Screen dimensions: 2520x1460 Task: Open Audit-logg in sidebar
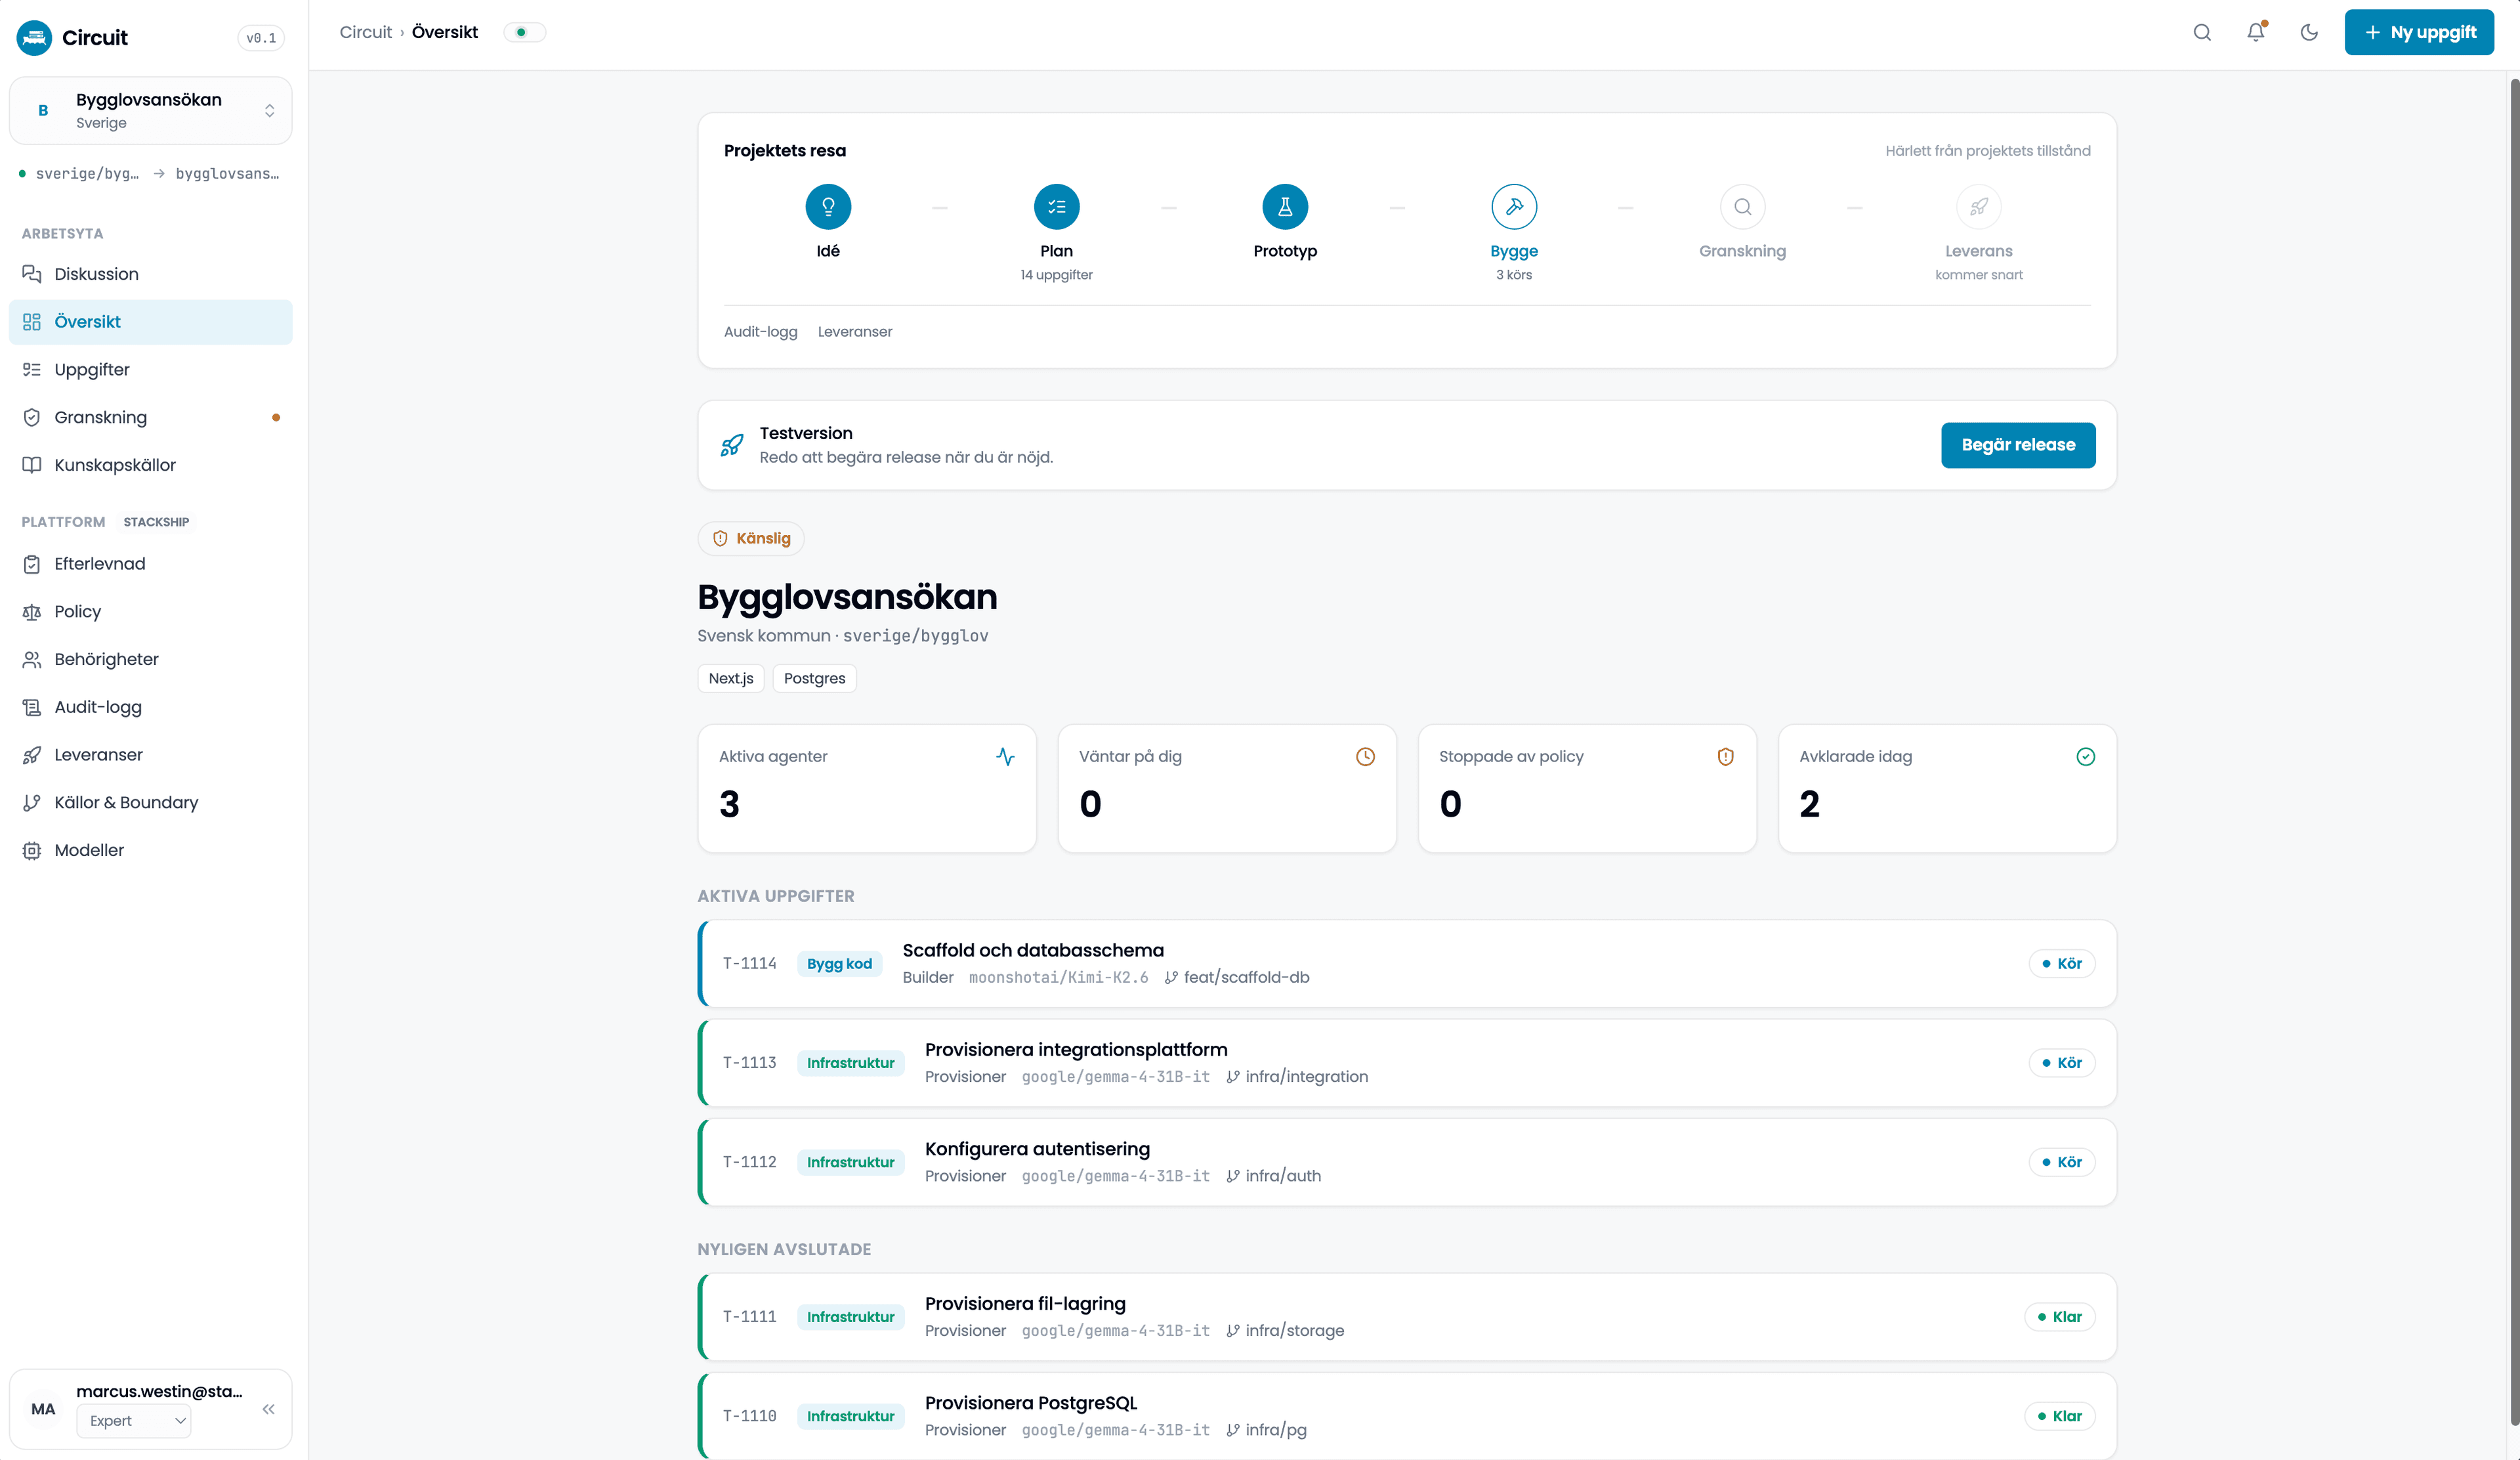coord(151,707)
